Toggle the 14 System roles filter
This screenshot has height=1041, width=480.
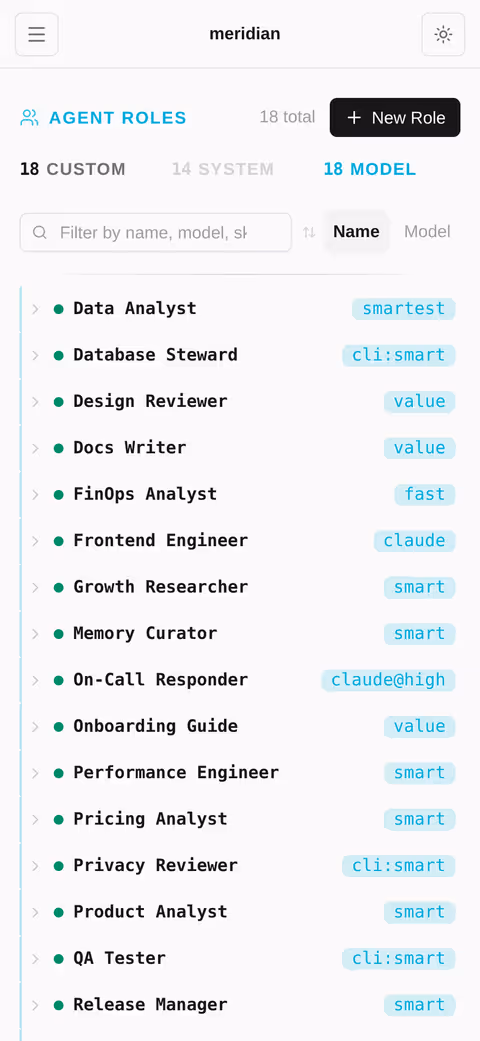[223, 169]
